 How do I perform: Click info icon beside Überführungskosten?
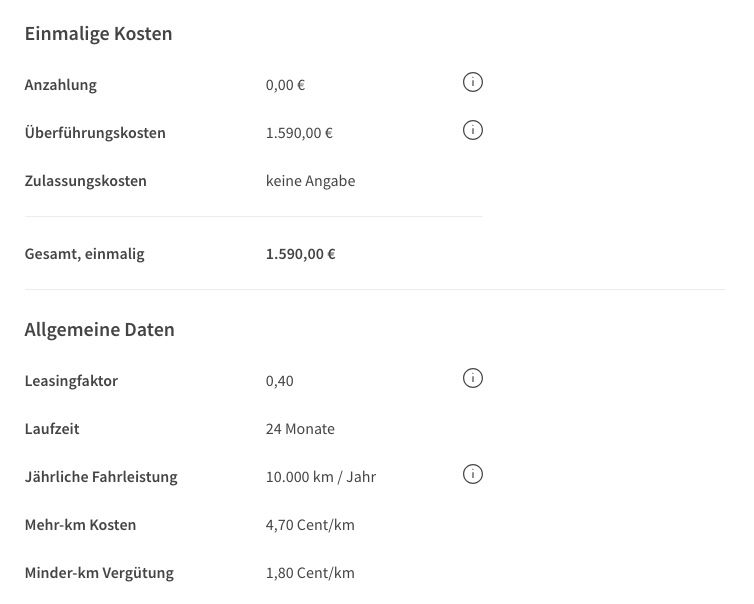tap(472, 130)
